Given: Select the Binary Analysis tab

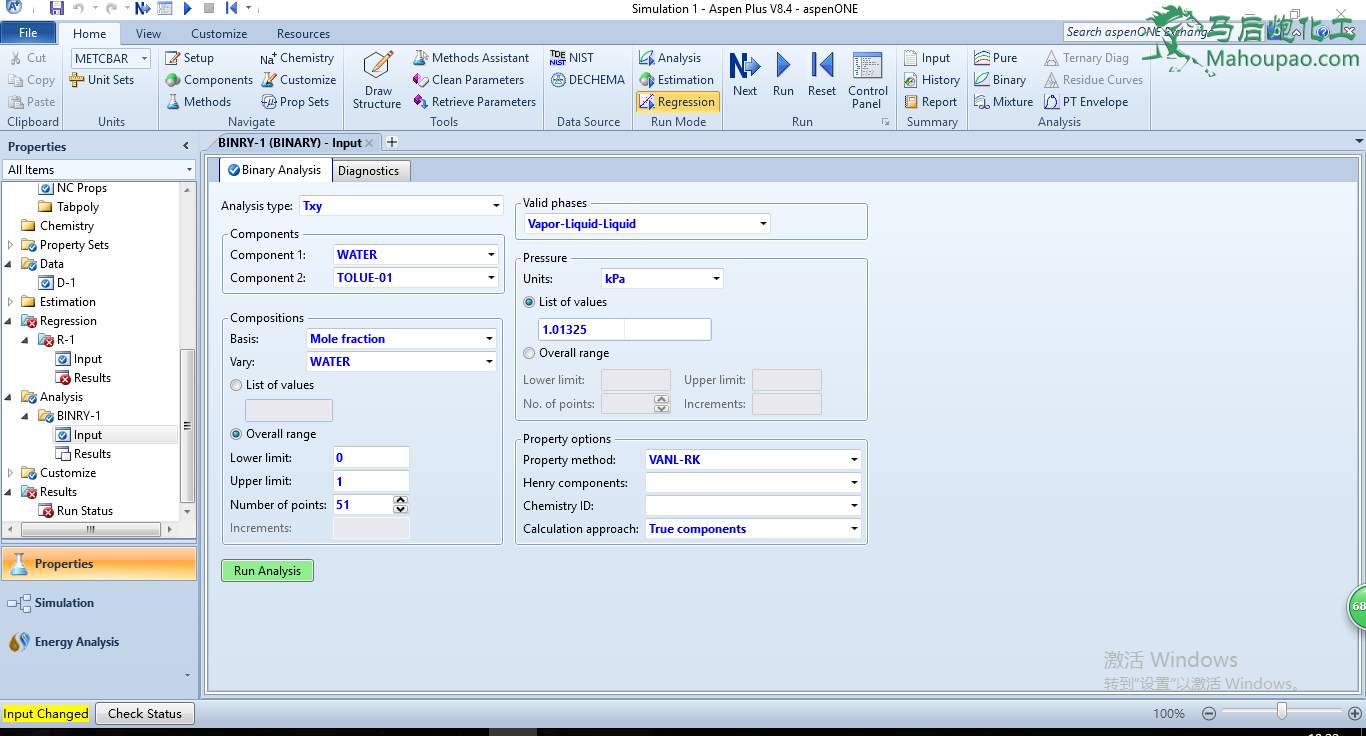Looking at the screenshot, I should click(274, 170).
